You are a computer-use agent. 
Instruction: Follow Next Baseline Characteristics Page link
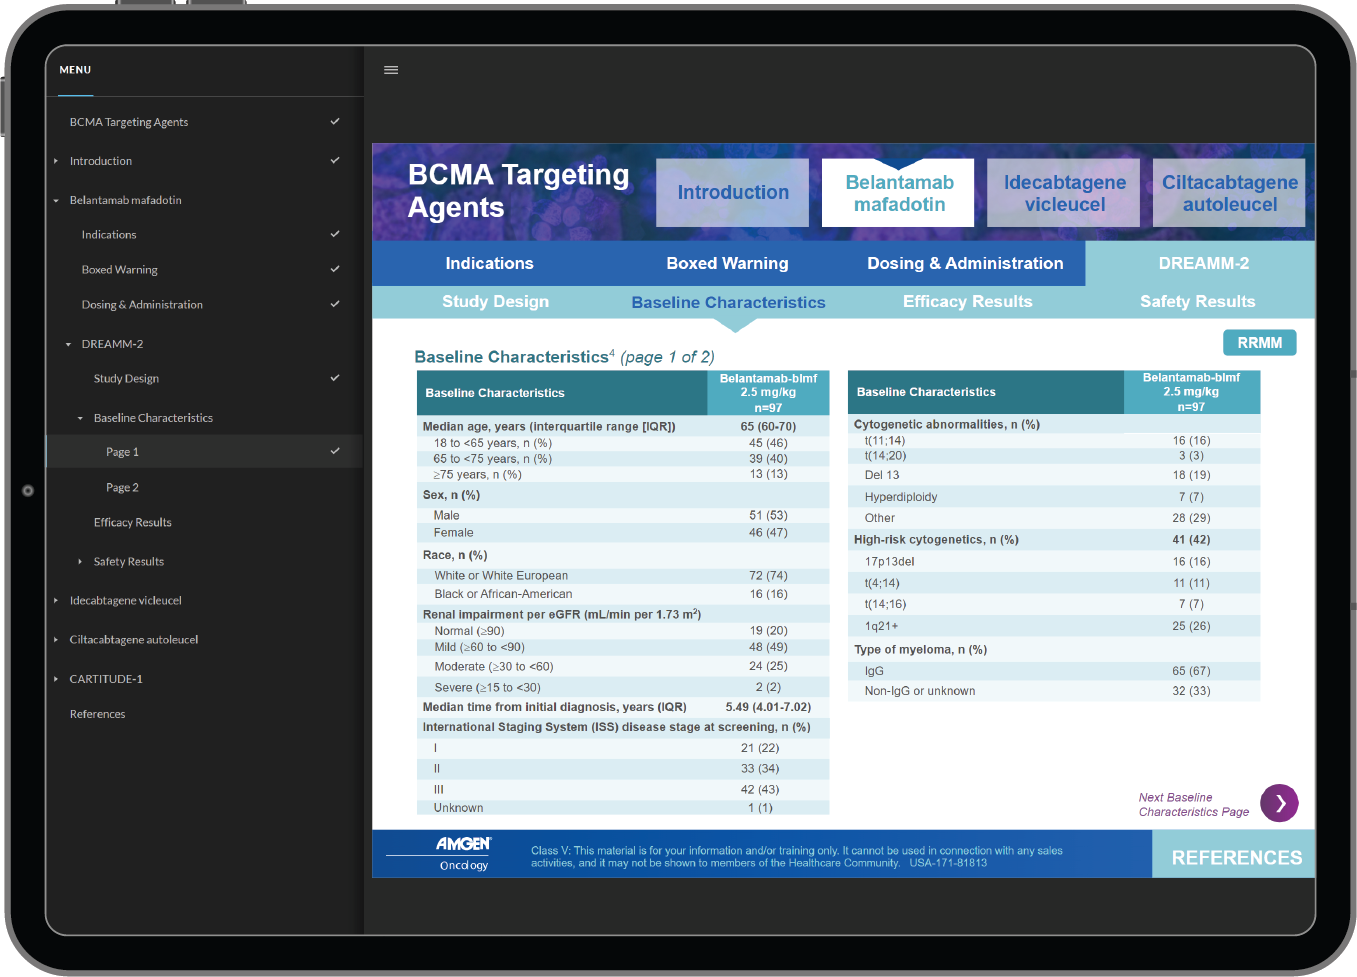pos(1194,805)
